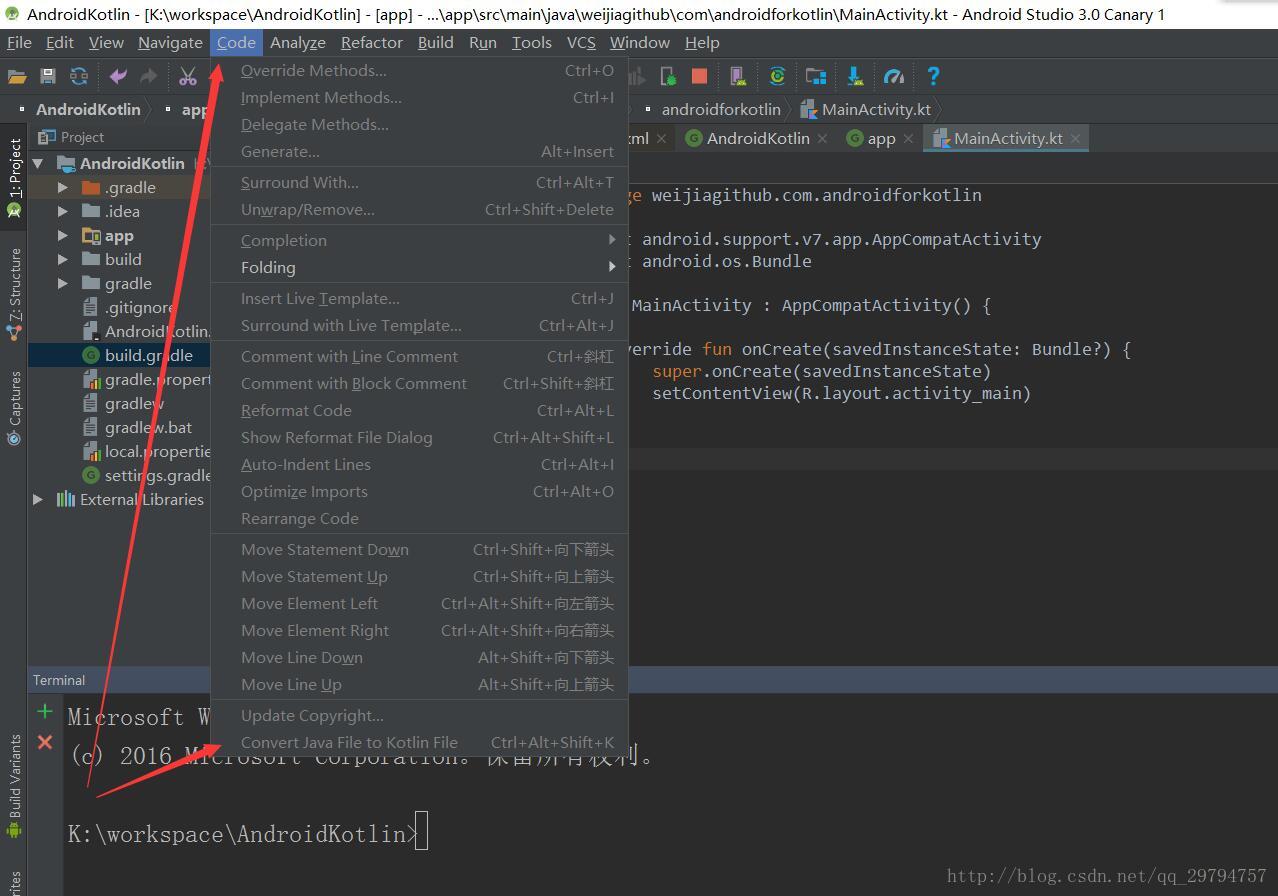Screen dimensions: 1278x896
Task: Switch to the MainActivity.kt tab
Action: [1008, 139]
